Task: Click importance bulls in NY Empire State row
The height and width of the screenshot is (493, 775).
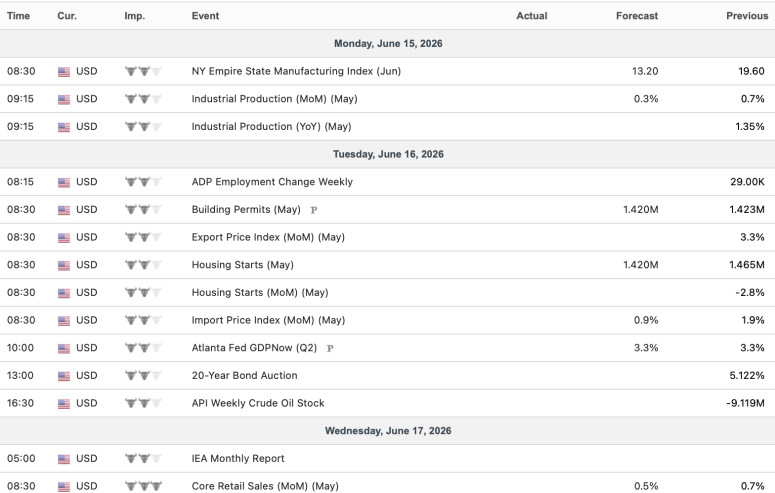Action: (143, 71)
